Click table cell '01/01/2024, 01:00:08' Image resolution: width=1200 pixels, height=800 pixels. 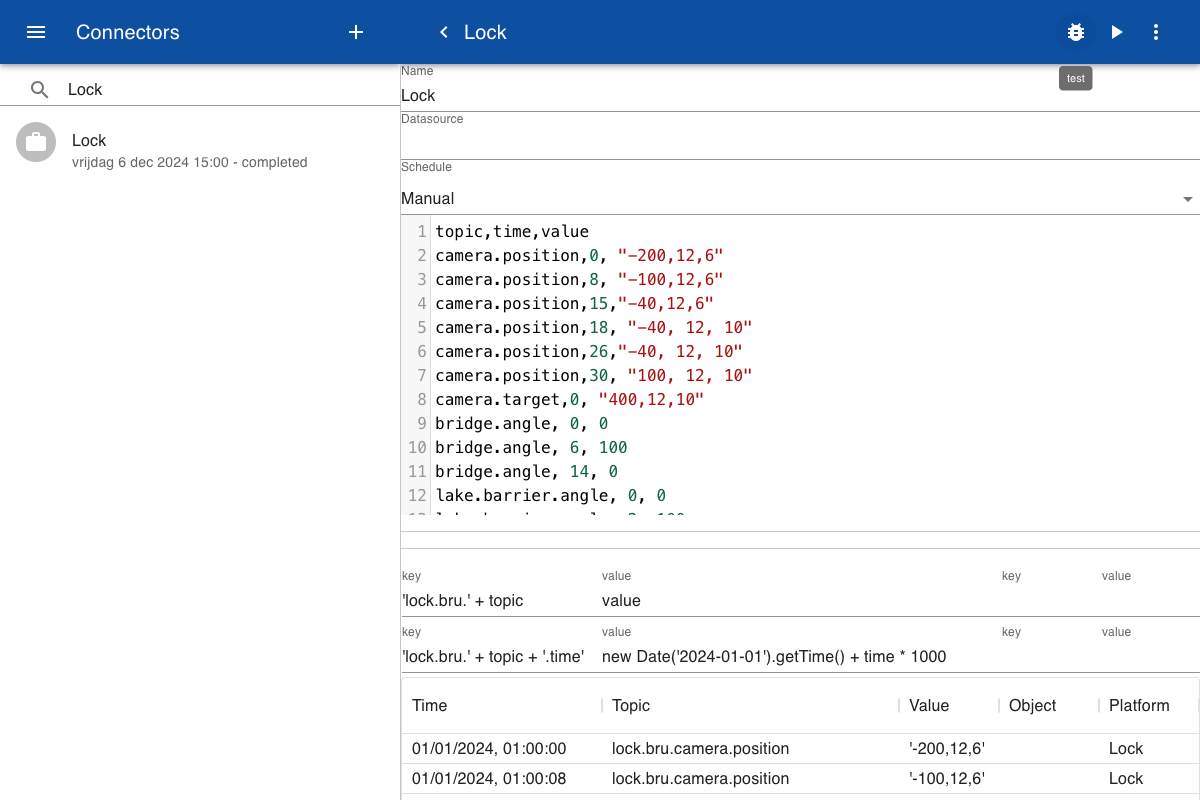489,778
